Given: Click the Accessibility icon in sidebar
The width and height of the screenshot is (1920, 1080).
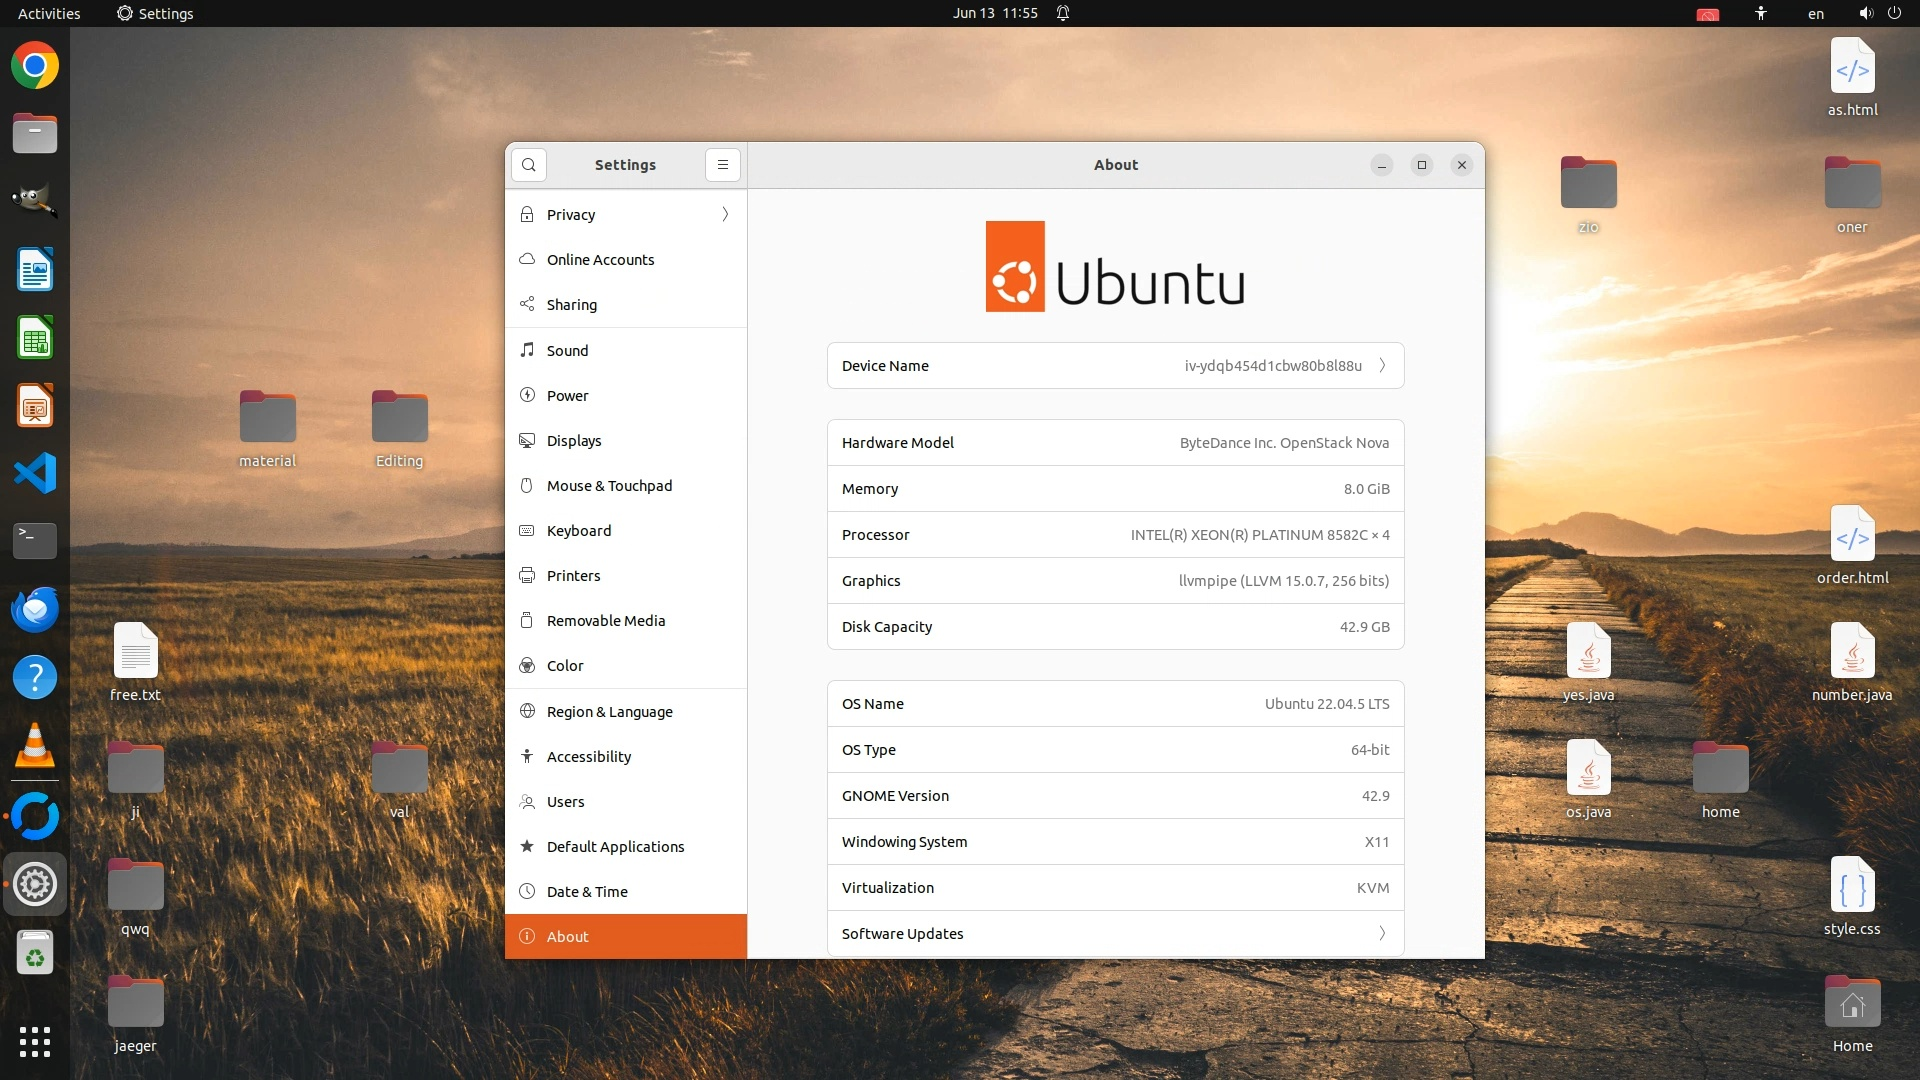Looking at the screenshot, I should [527, 756].
